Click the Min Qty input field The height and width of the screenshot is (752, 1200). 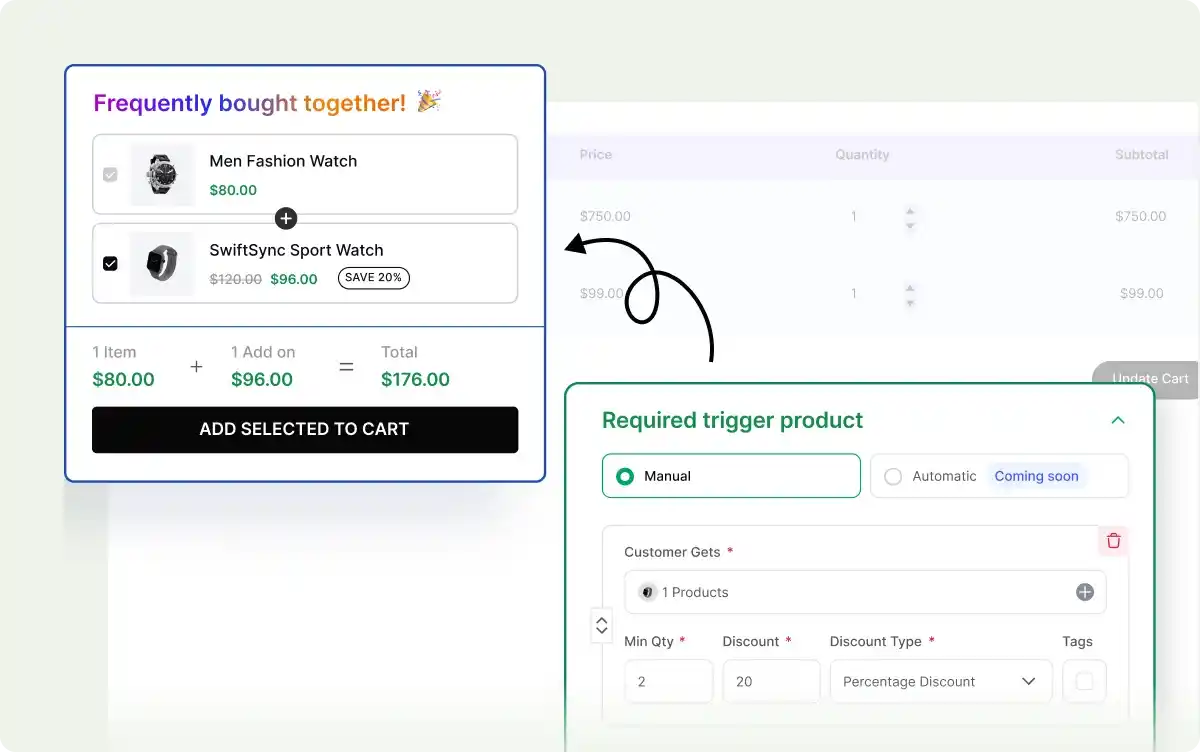(668, 681)
